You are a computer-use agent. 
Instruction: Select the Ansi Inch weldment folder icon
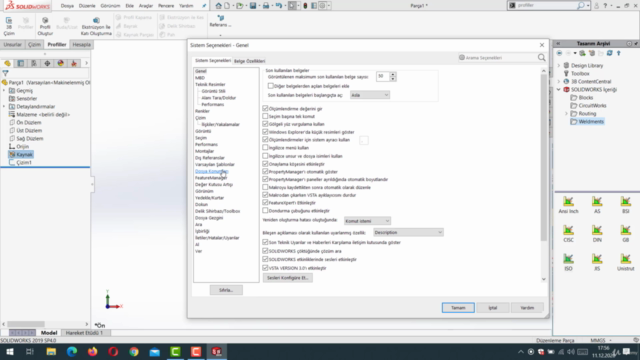(x=568, y=202)
